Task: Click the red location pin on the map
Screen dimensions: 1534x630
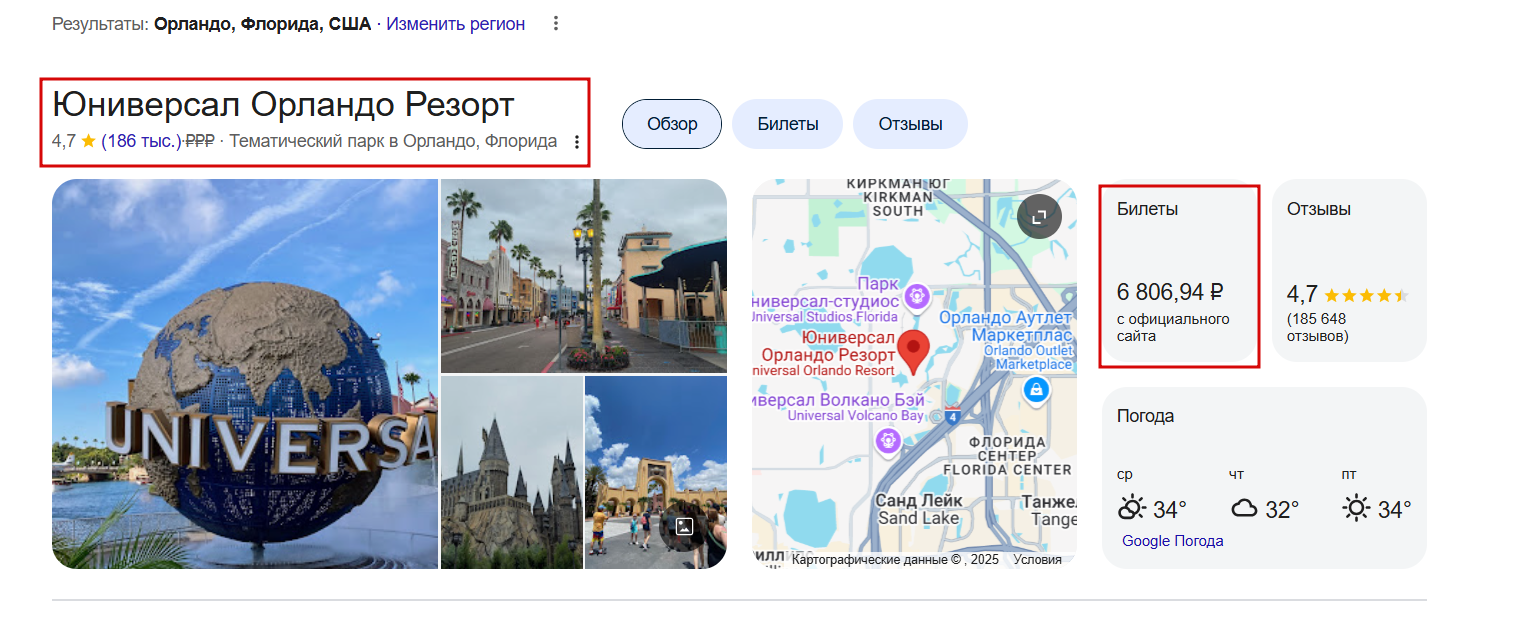Action: click(x=912, y=354)
